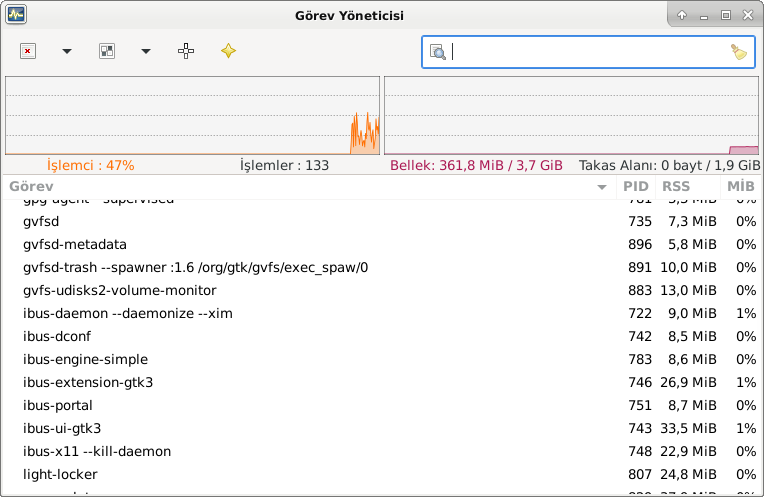Select the ibus-daemon --daemonize --xim row
This screenshot has height=497, width=764.
(x=382, y=313)
